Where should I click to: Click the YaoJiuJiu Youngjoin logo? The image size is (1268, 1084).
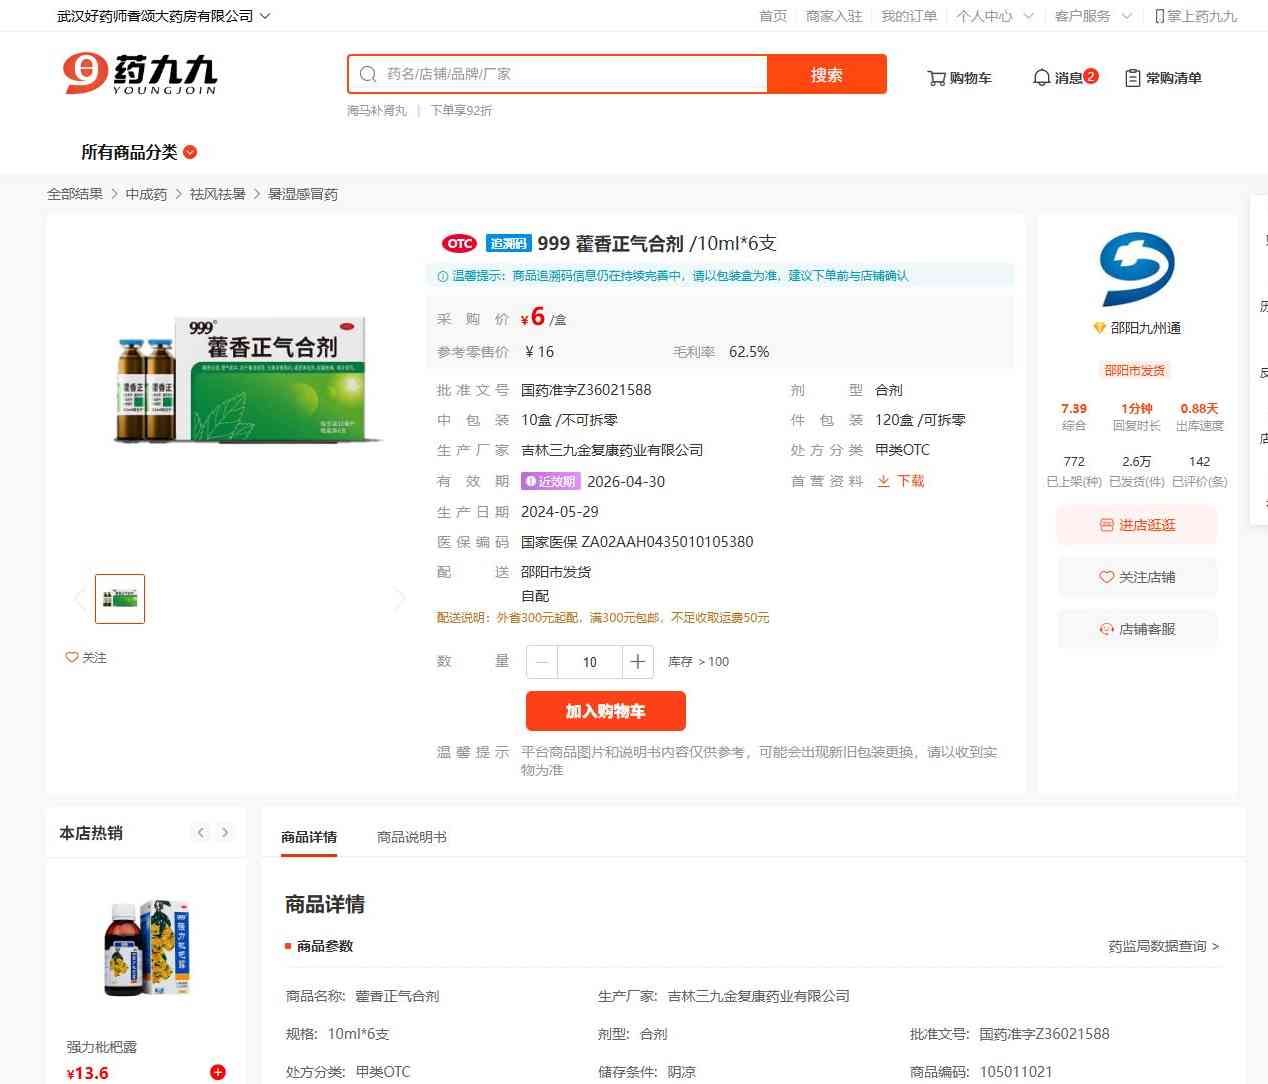(x=140, y=74)
